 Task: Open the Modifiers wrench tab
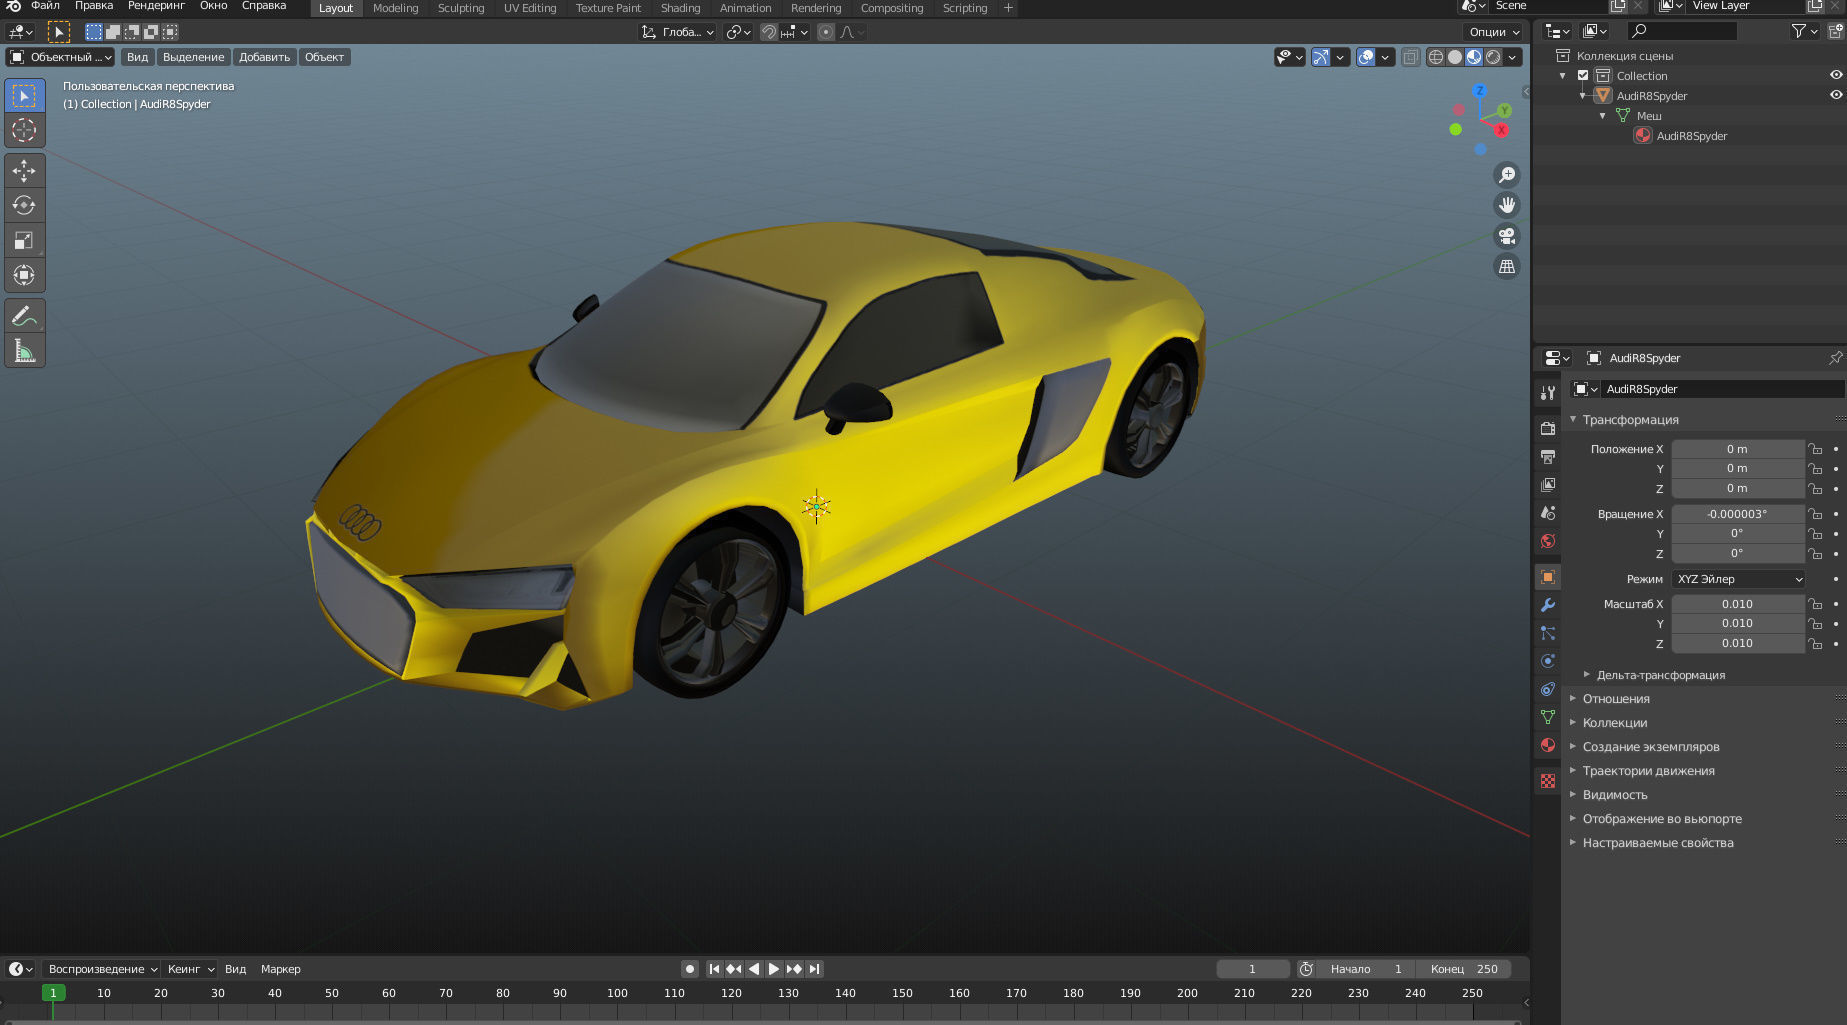pos(1548,605)
